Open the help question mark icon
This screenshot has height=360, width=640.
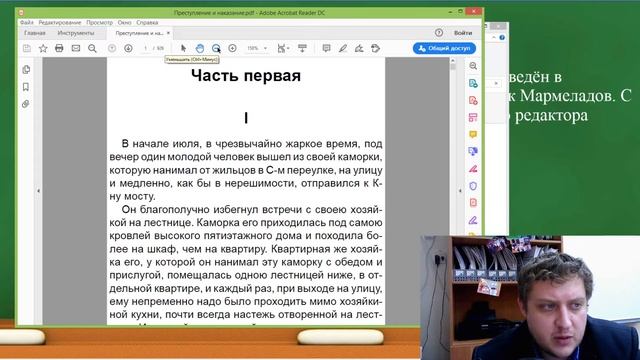coord(439,33)
